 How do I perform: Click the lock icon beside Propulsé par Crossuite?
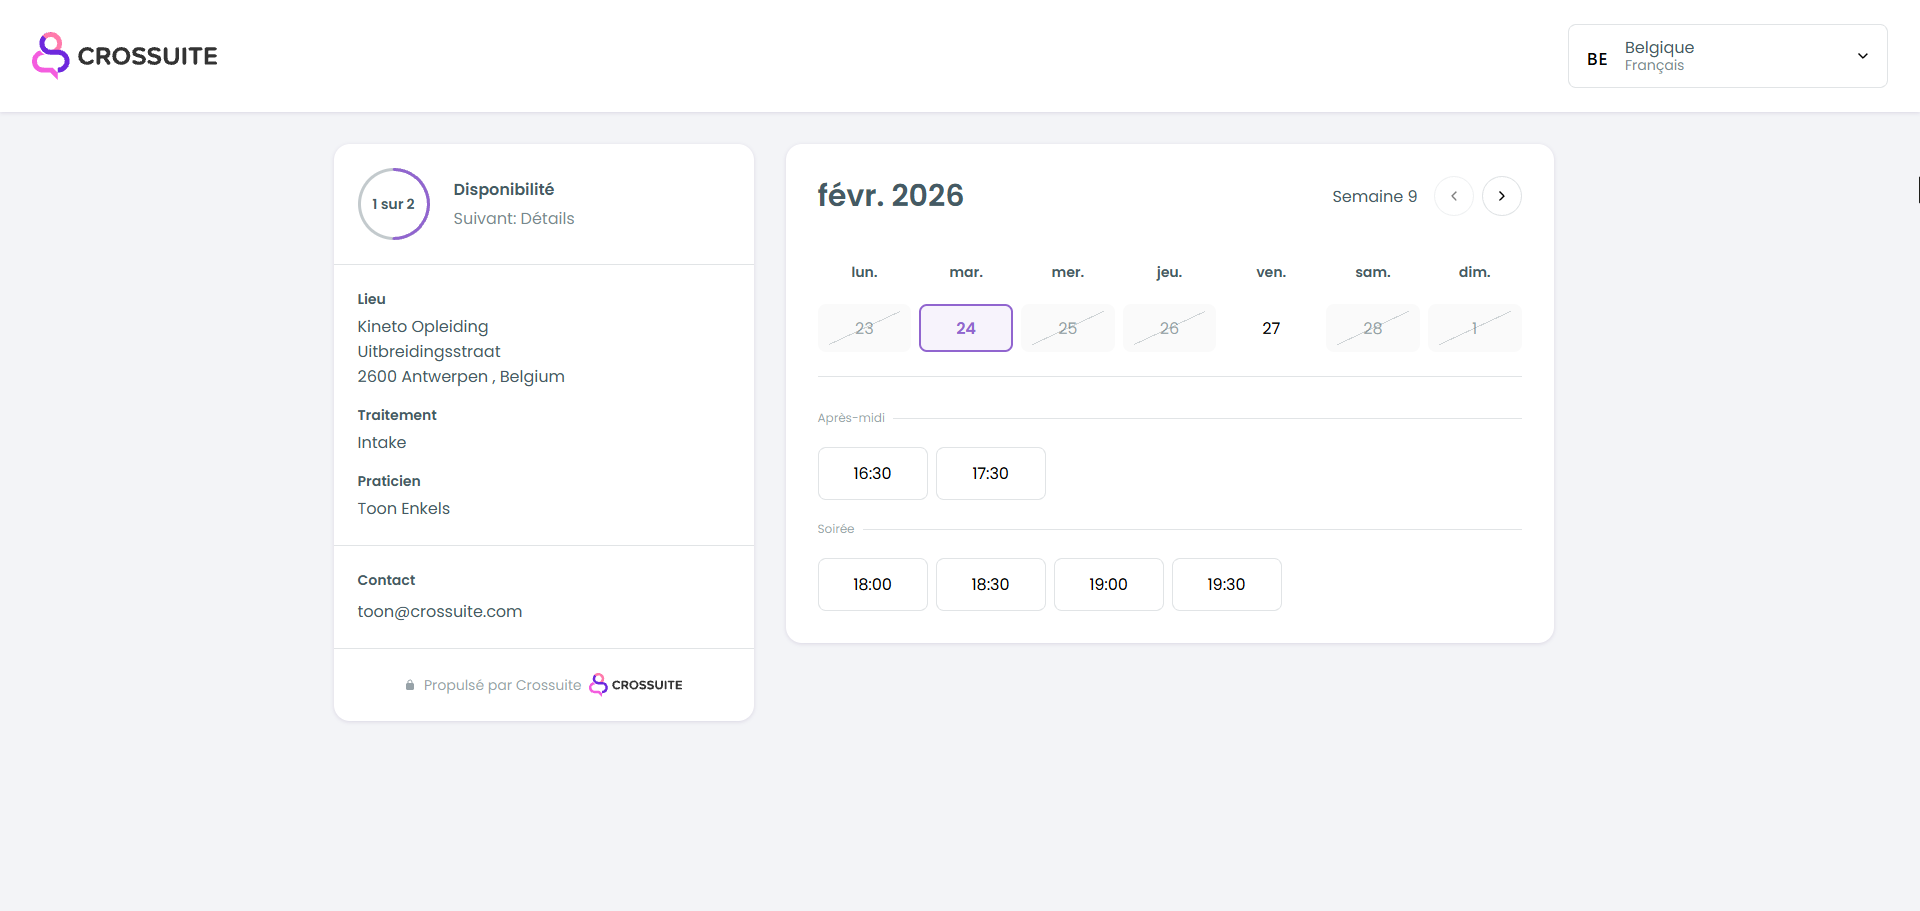click(410, 685)
